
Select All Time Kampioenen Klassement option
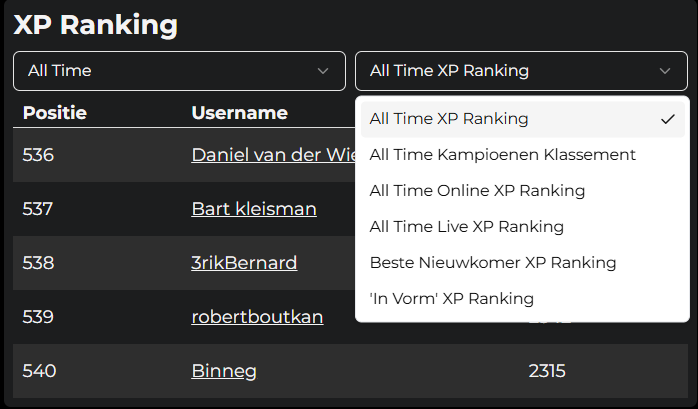(502, 155)
